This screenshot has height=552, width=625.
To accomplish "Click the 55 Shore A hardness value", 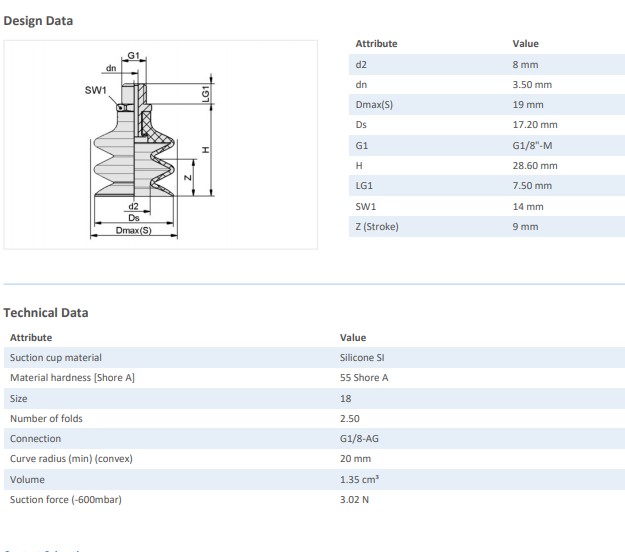I will [362, 377].
